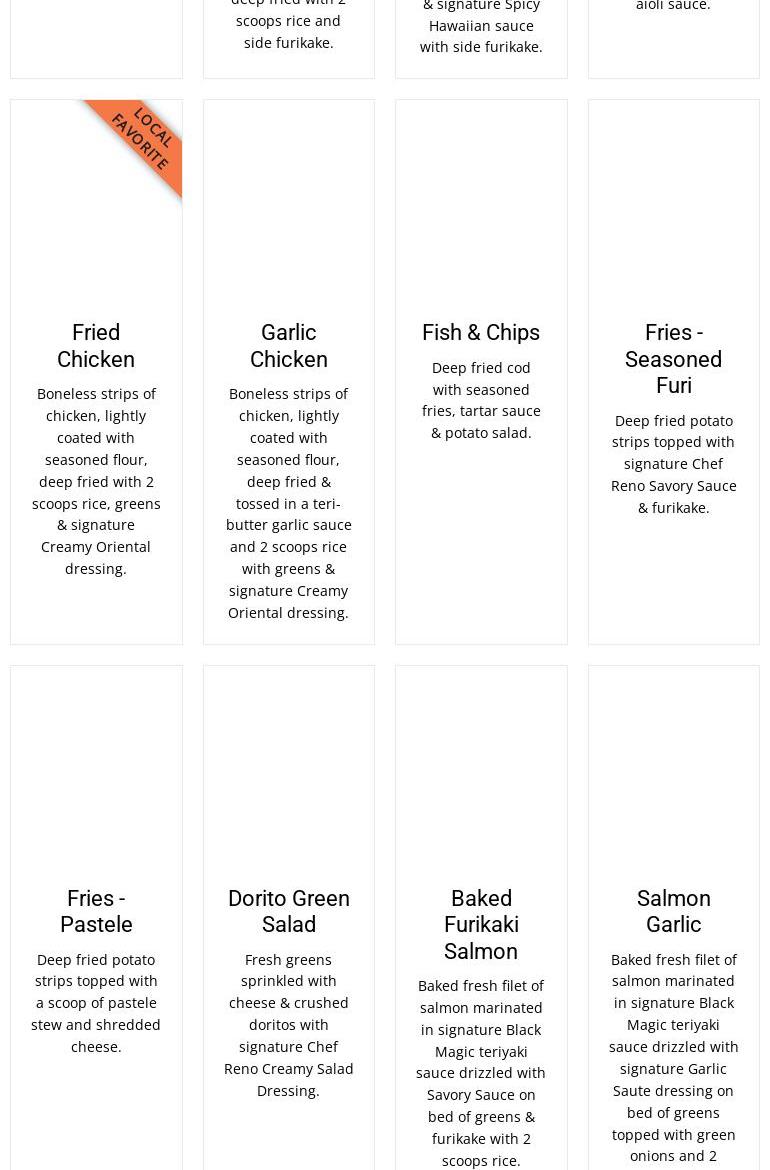770x1170 pixels.
Task: Click the Fries - Seasoned Furi image area
Action: click(x=674, y=207)
